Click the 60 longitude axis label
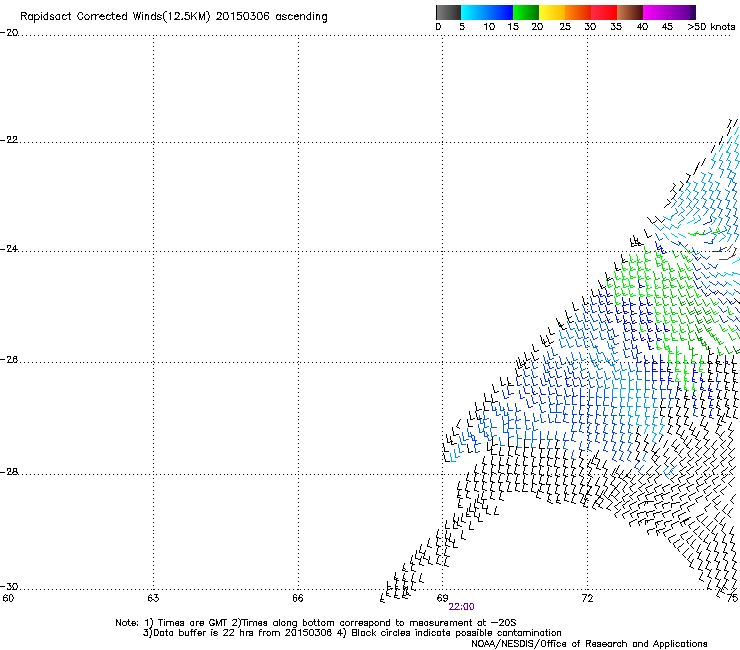Viewport: 740px width, 650px height. pyautogui.click(x=8, y=598)
